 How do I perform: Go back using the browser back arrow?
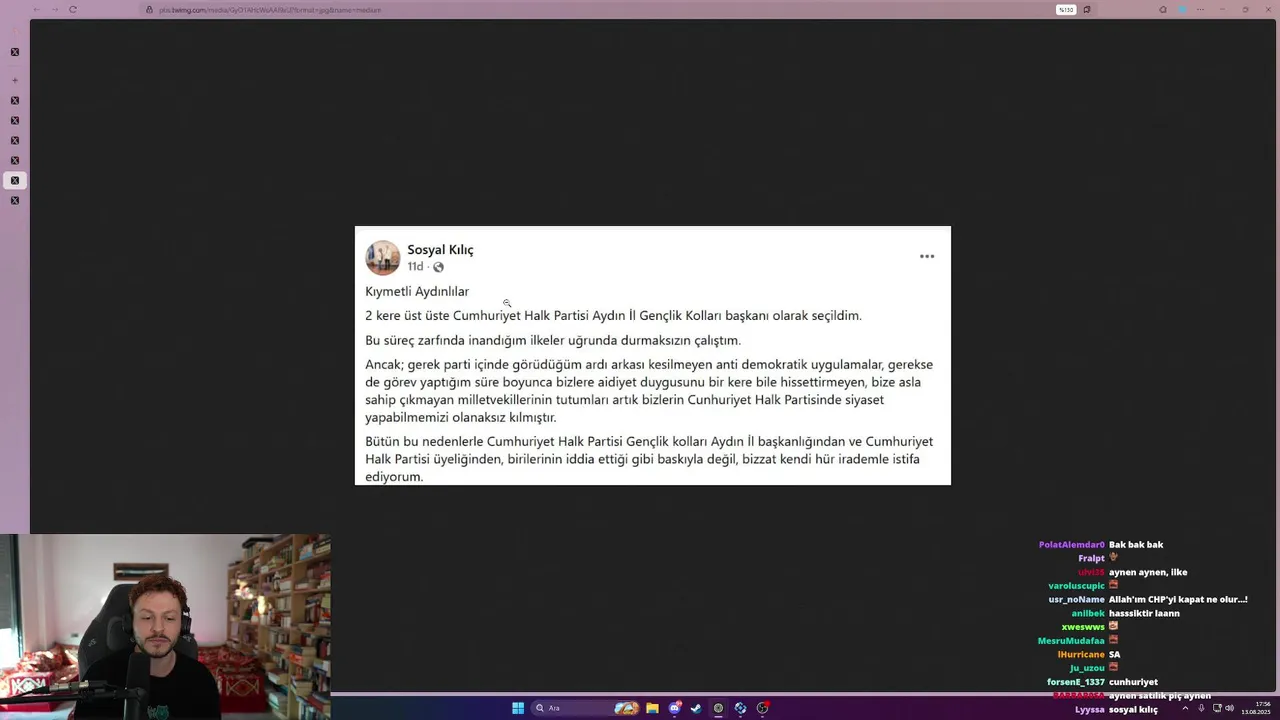tap(36, 10)
